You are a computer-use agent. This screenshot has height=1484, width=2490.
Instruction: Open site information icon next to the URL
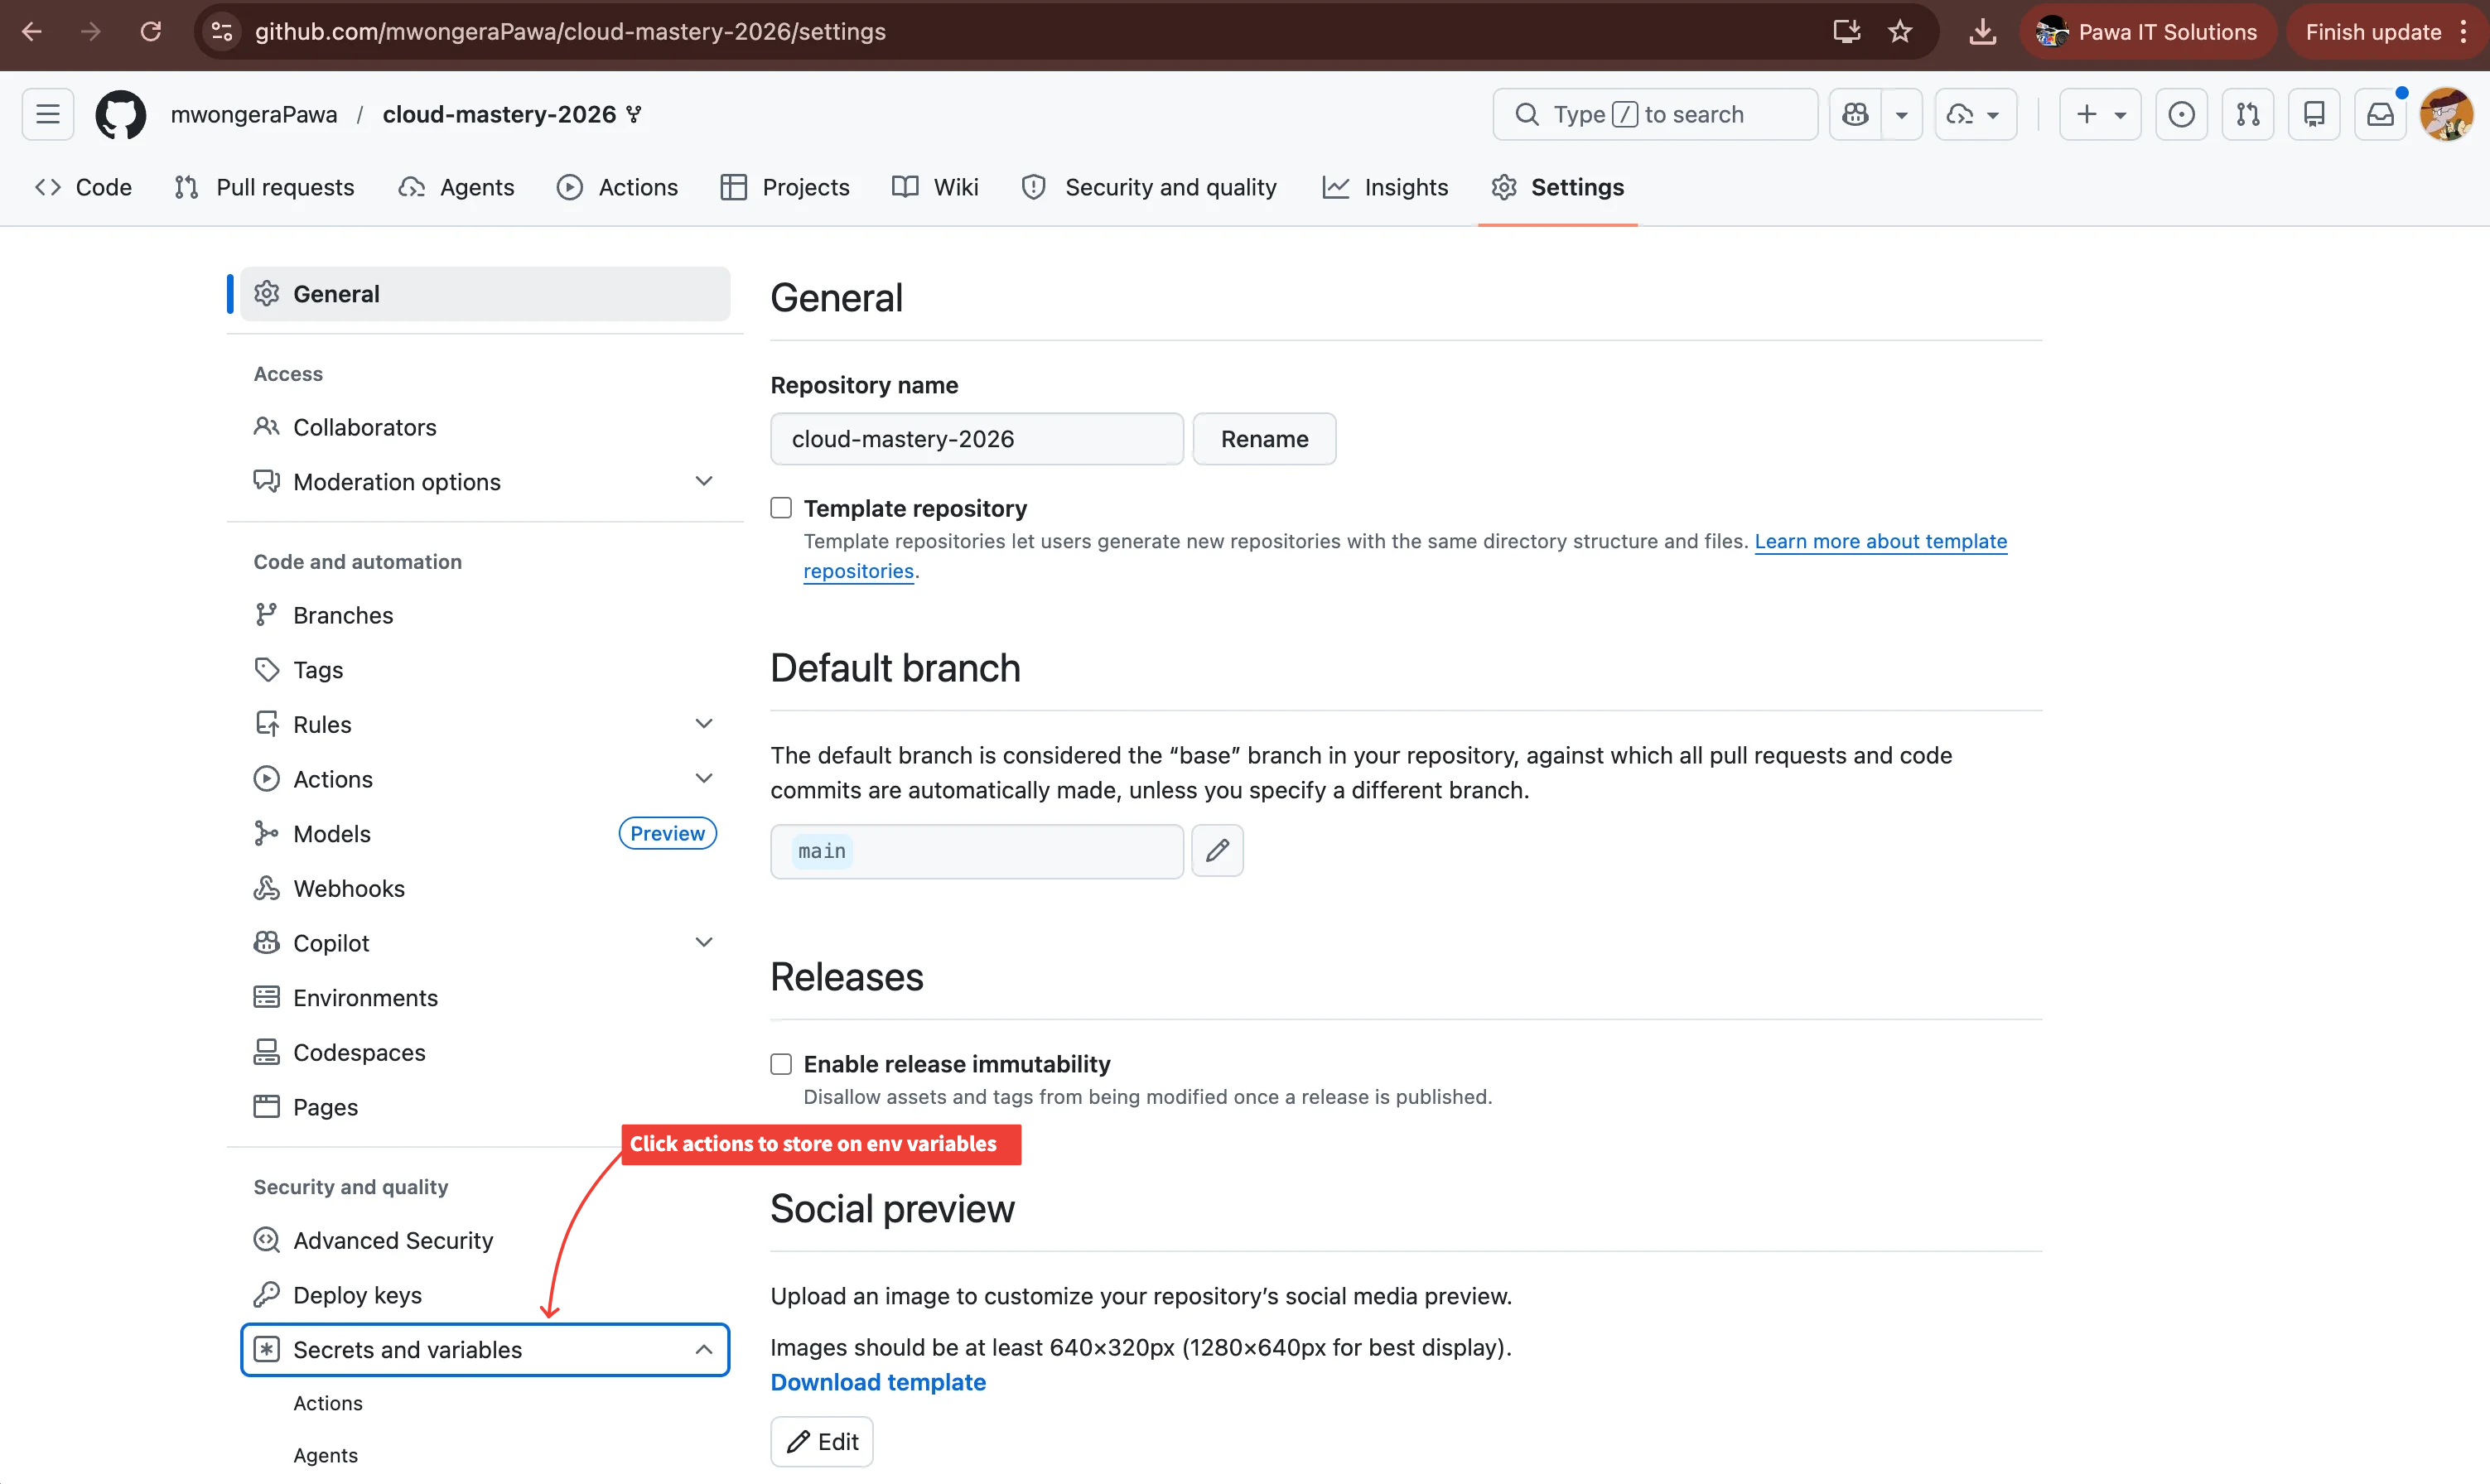click(x=222, y=31)
